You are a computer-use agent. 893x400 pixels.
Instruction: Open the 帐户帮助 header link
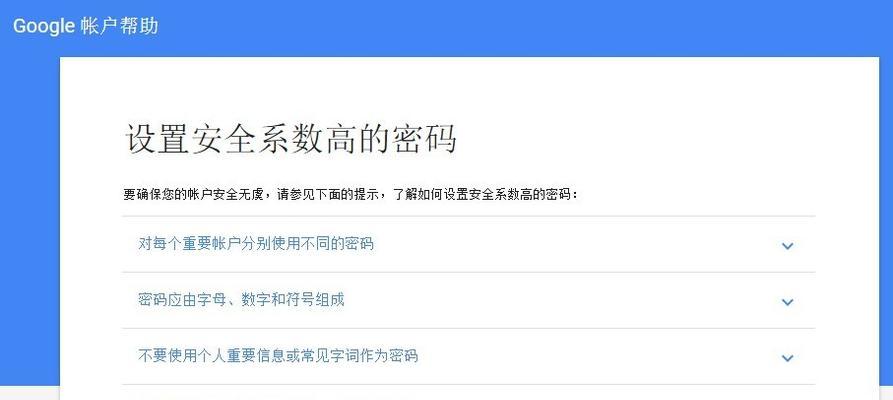coord(119,26)
